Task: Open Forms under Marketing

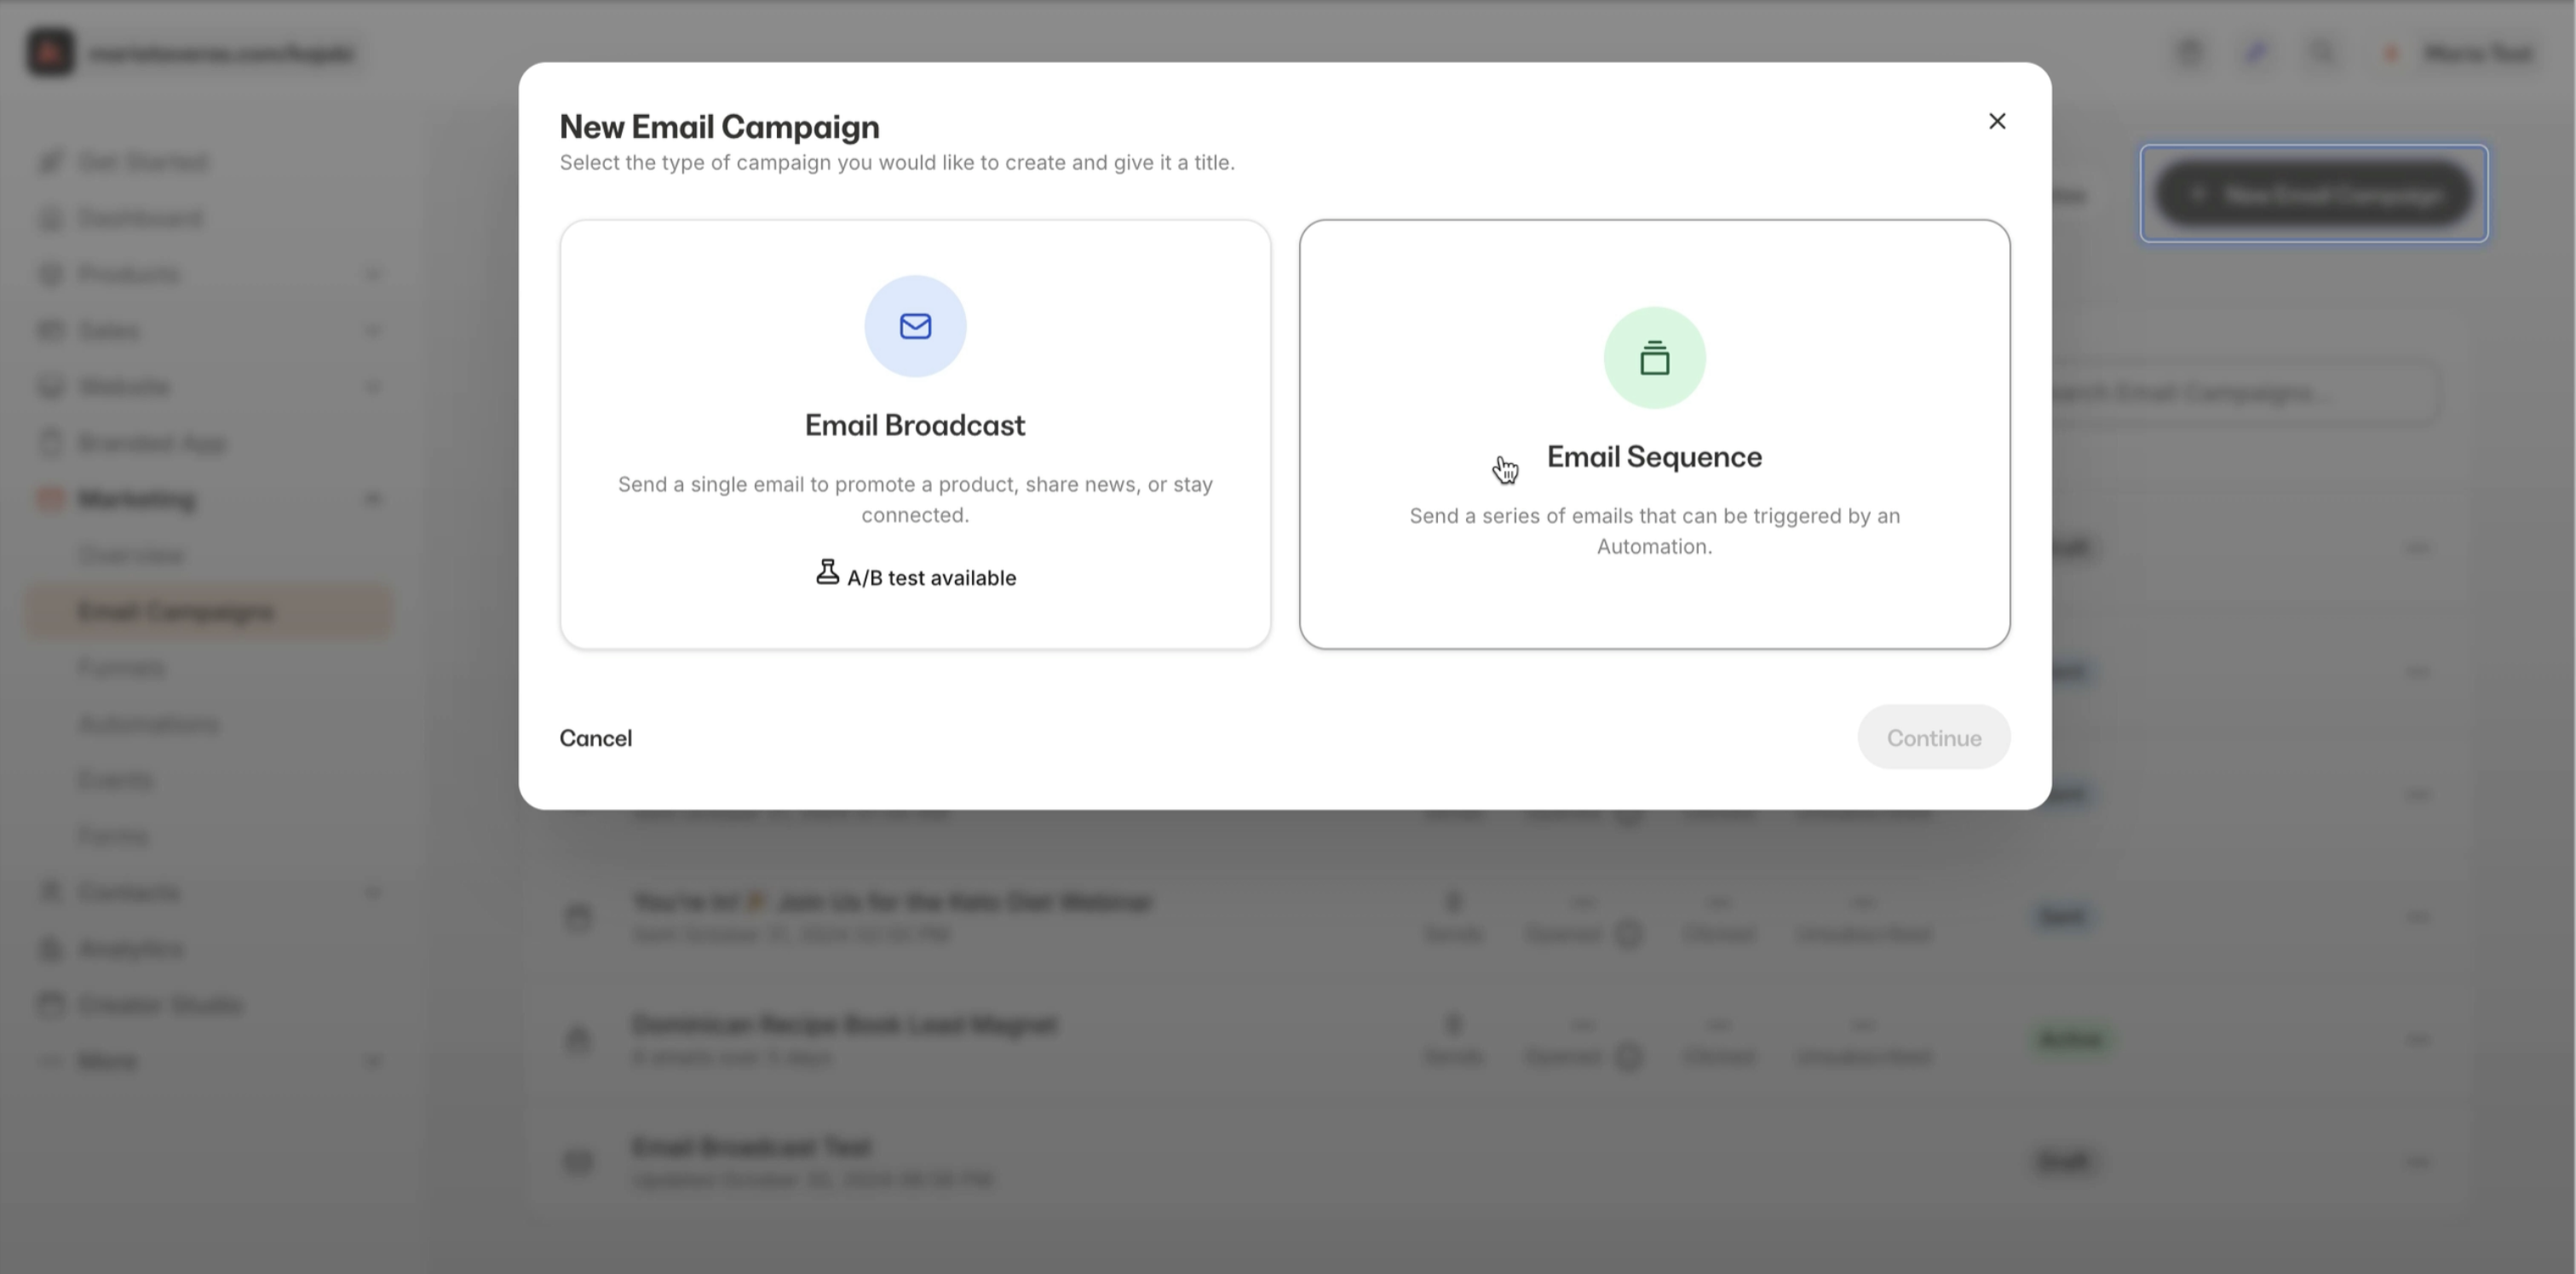Action: [x=113, y=836]
